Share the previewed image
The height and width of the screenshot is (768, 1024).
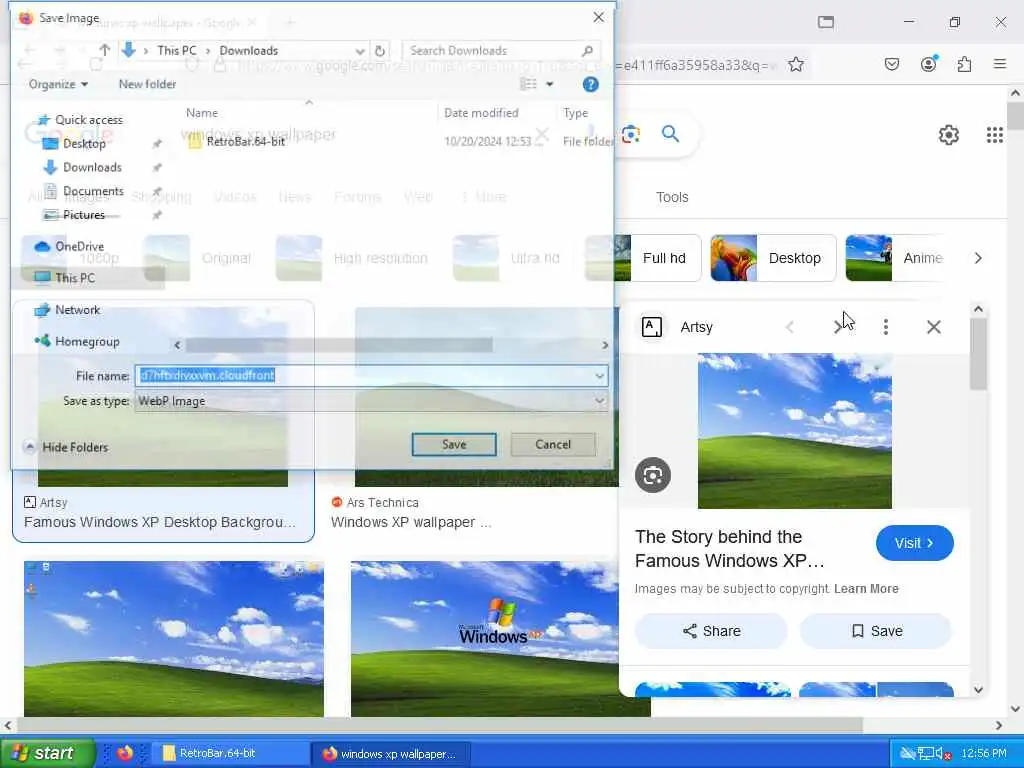[x=711, y=631]
